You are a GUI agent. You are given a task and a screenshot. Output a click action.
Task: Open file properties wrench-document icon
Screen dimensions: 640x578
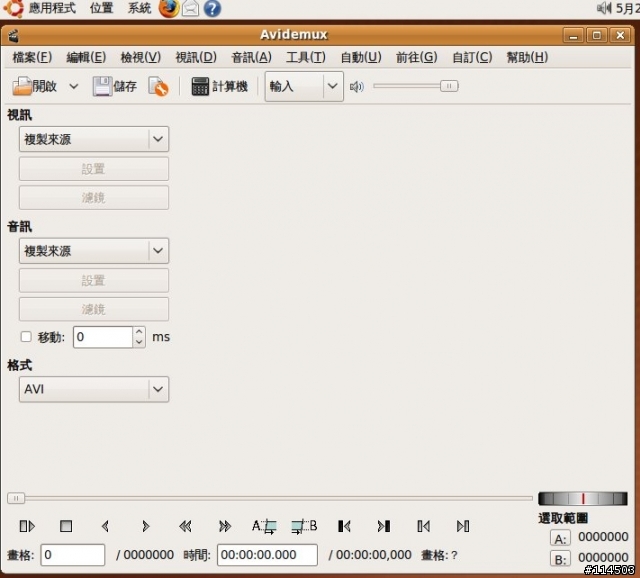(158, 86)
